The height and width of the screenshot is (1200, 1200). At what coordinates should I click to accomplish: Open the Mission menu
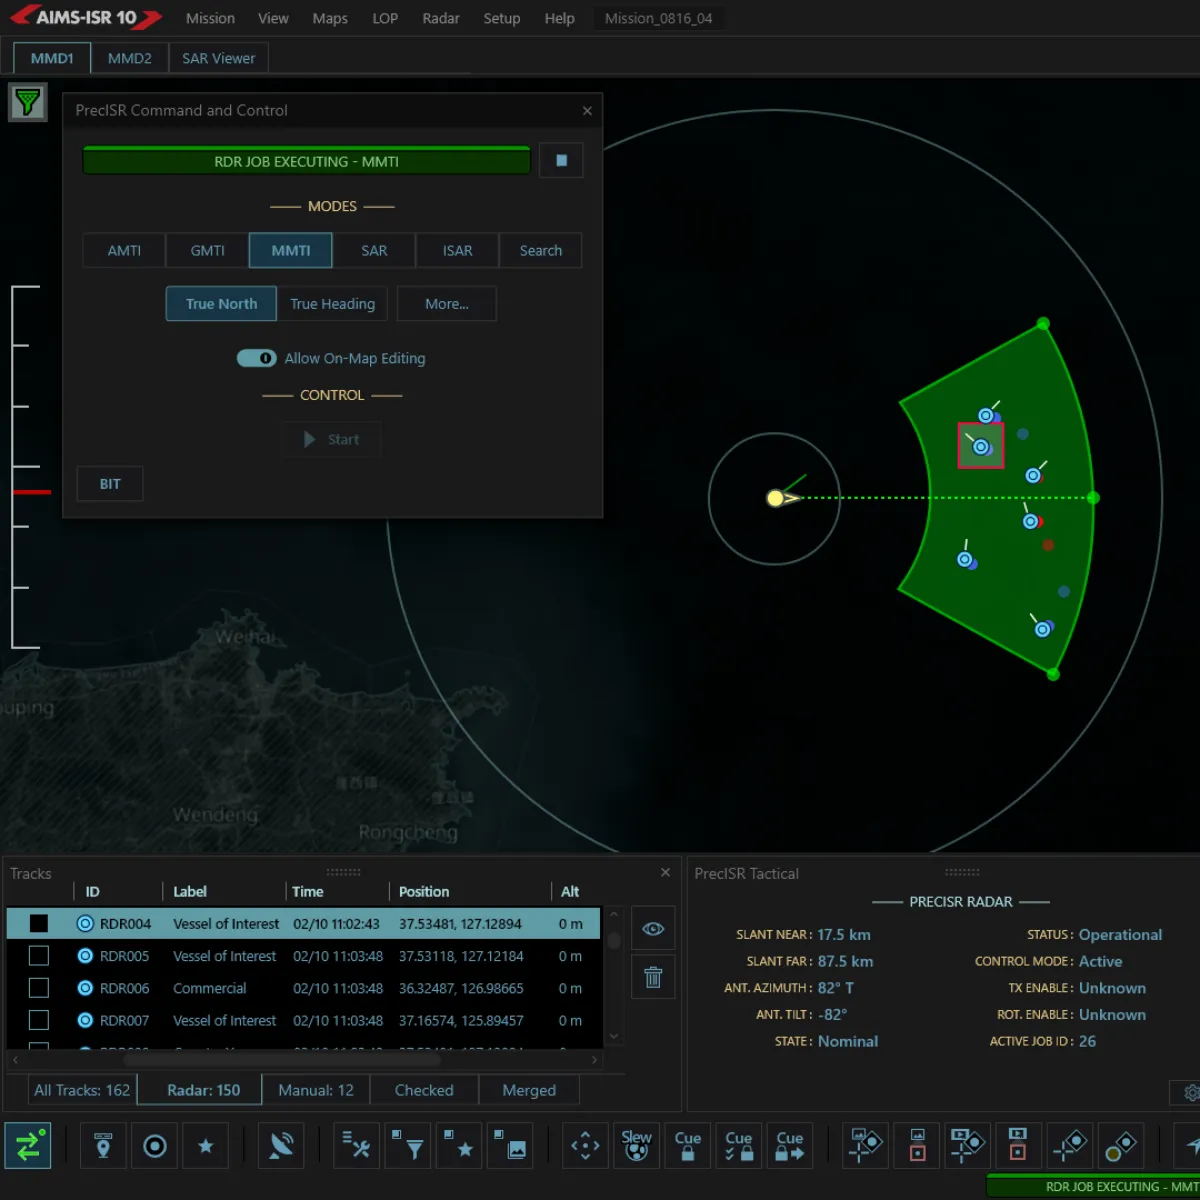pyautogui.click(x=210, y=18)
